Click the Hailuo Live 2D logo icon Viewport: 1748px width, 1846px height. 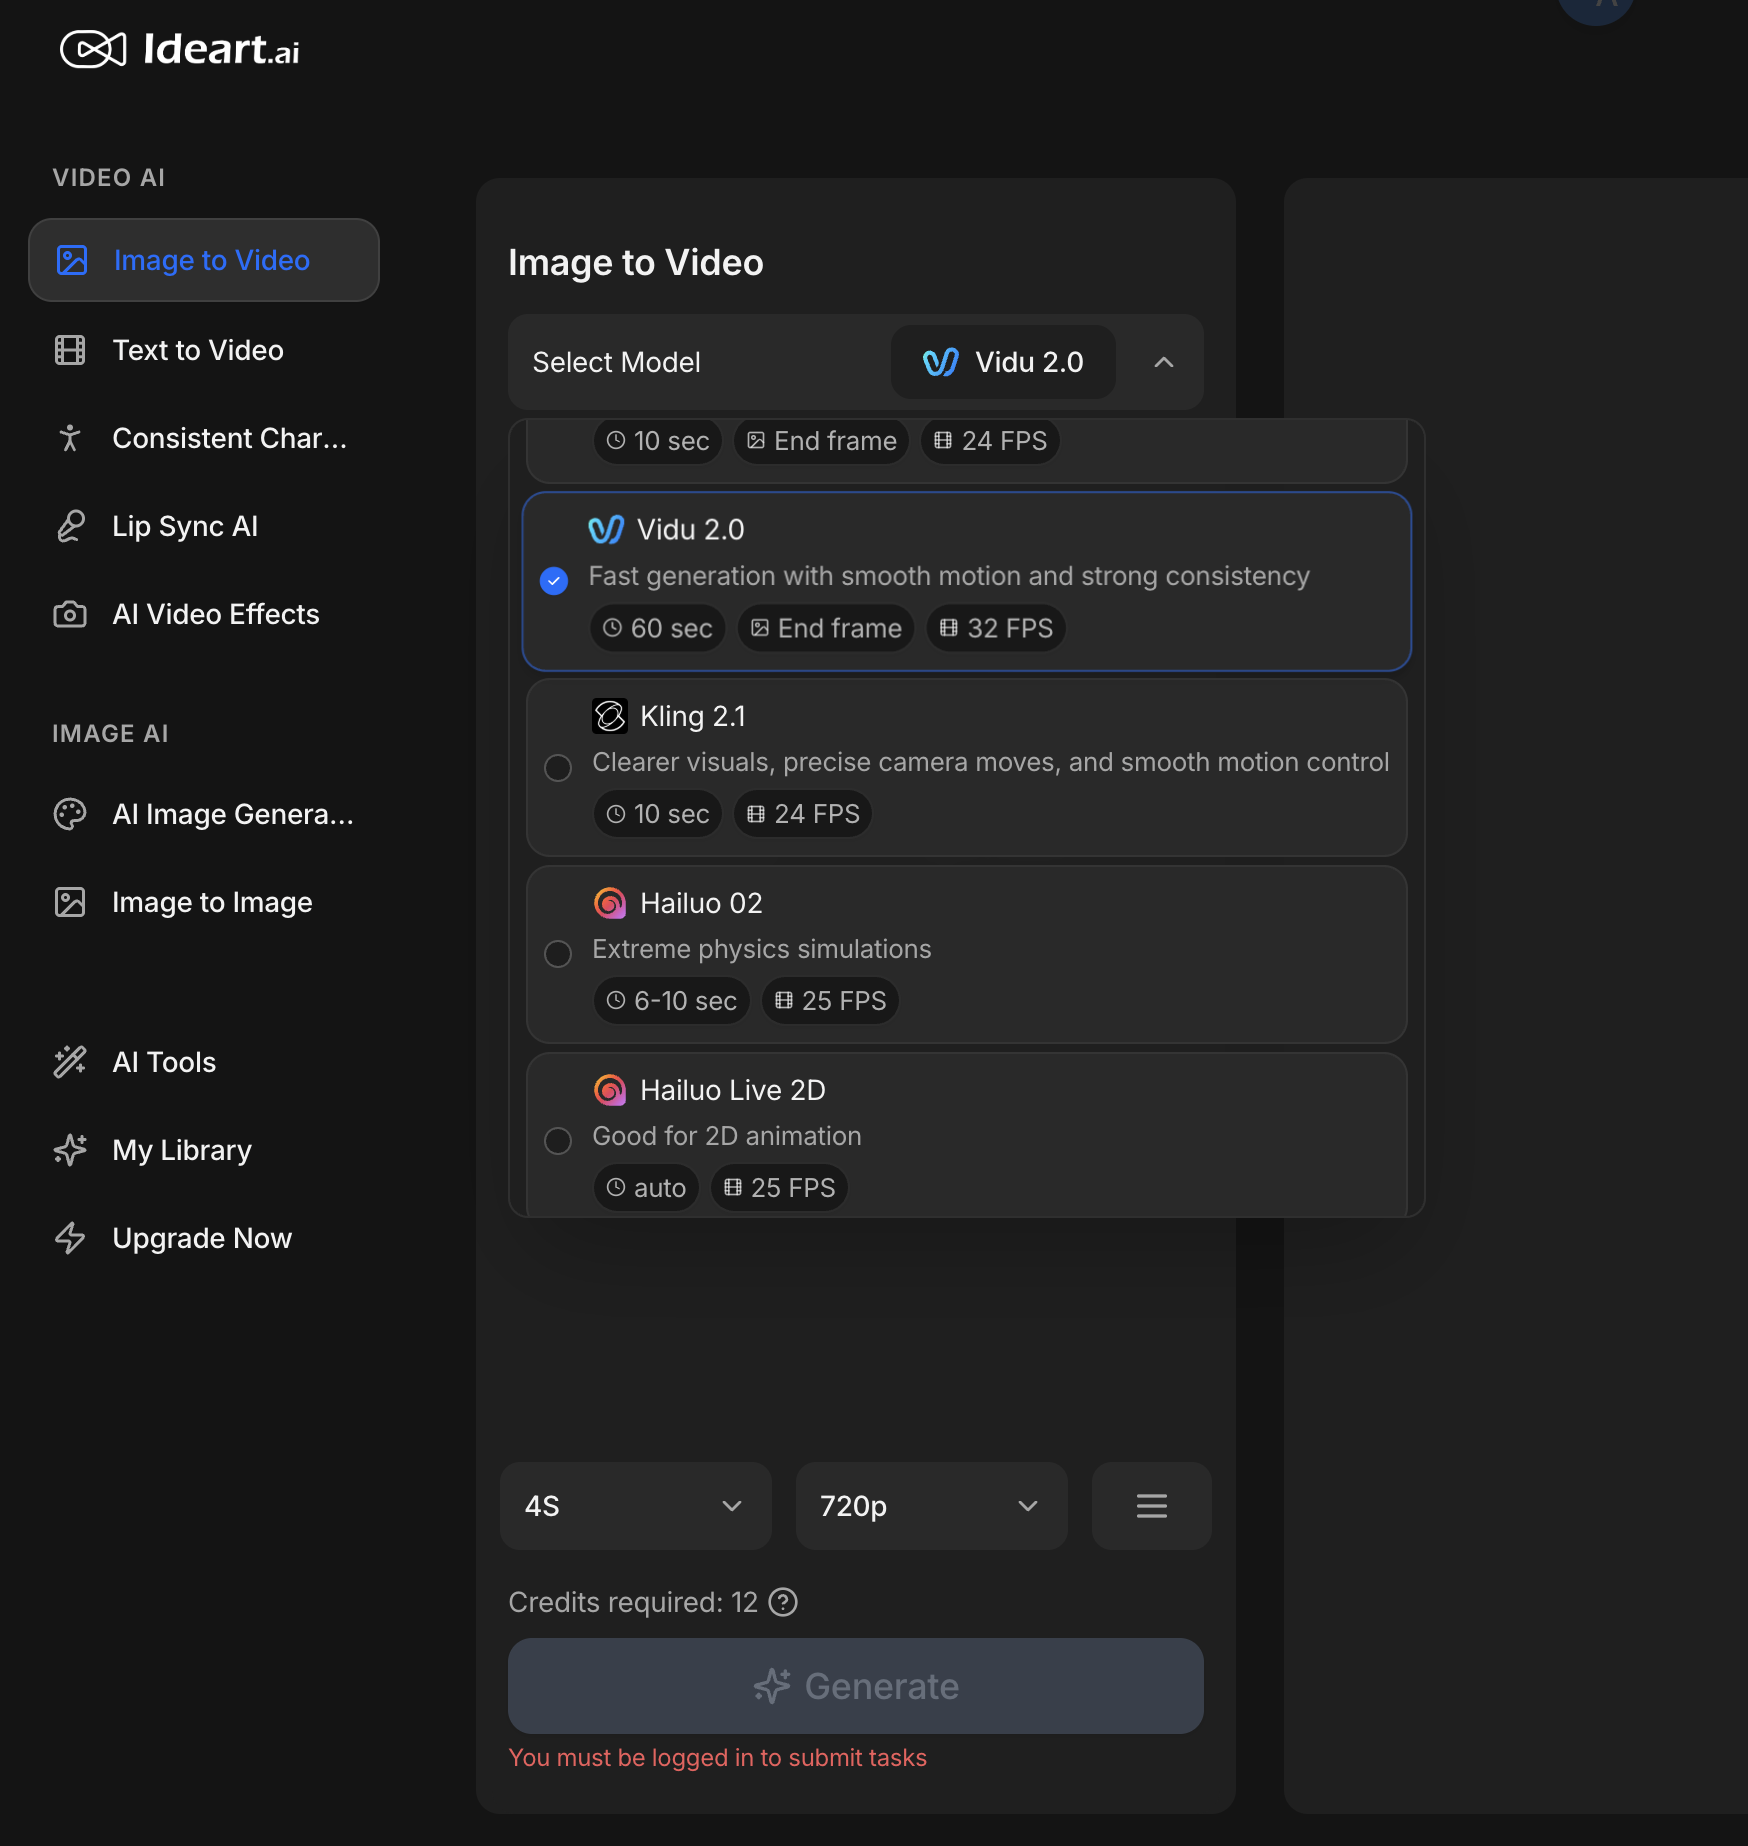(x=610, y=1090)
